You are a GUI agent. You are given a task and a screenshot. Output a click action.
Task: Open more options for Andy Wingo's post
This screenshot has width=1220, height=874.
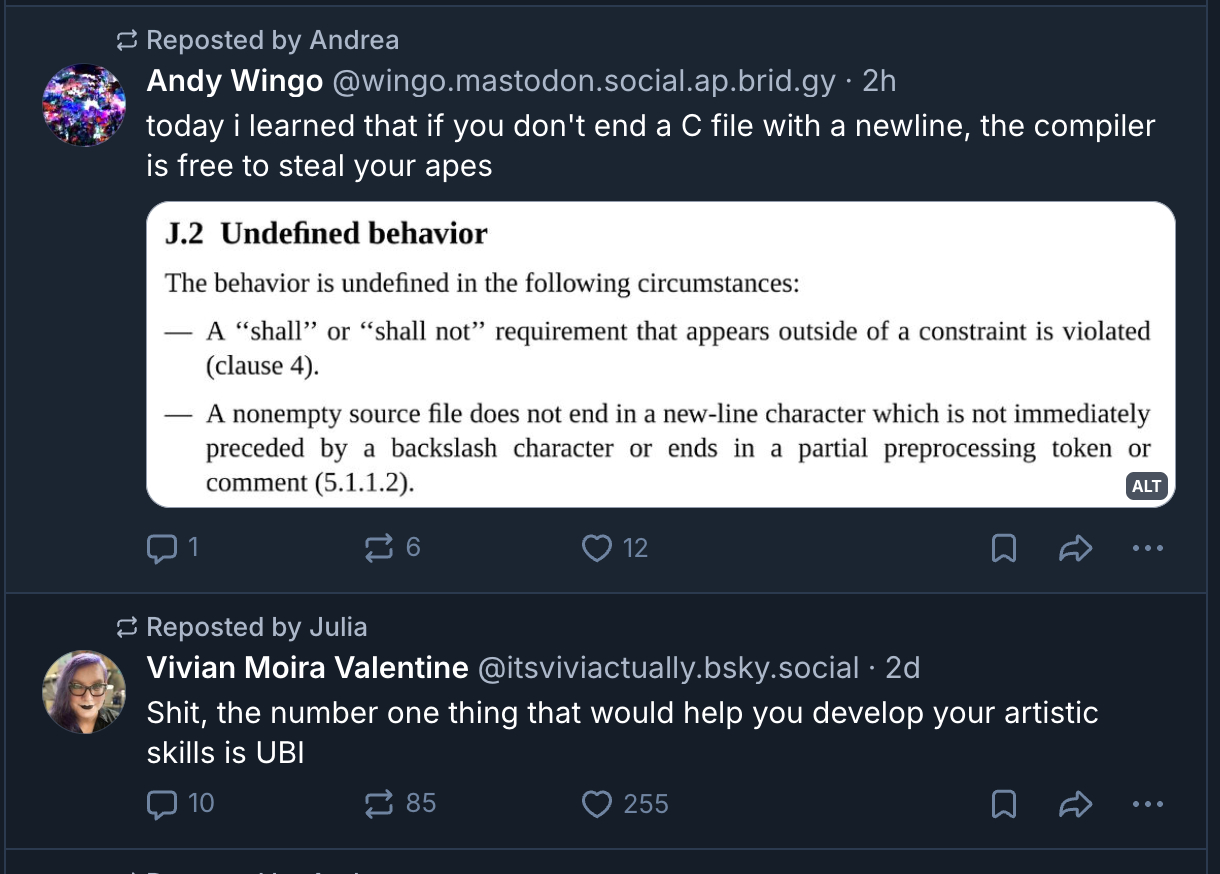1147,548
